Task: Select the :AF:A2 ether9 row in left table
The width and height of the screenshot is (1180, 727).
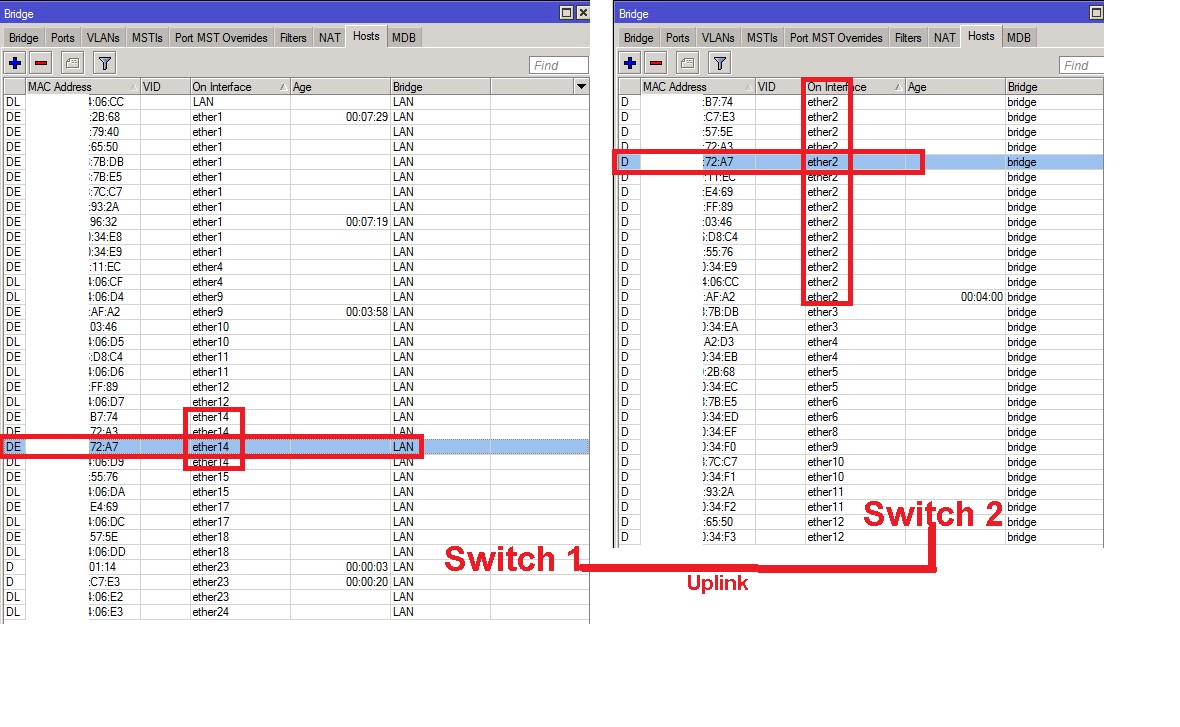Action: click(296, 312)
